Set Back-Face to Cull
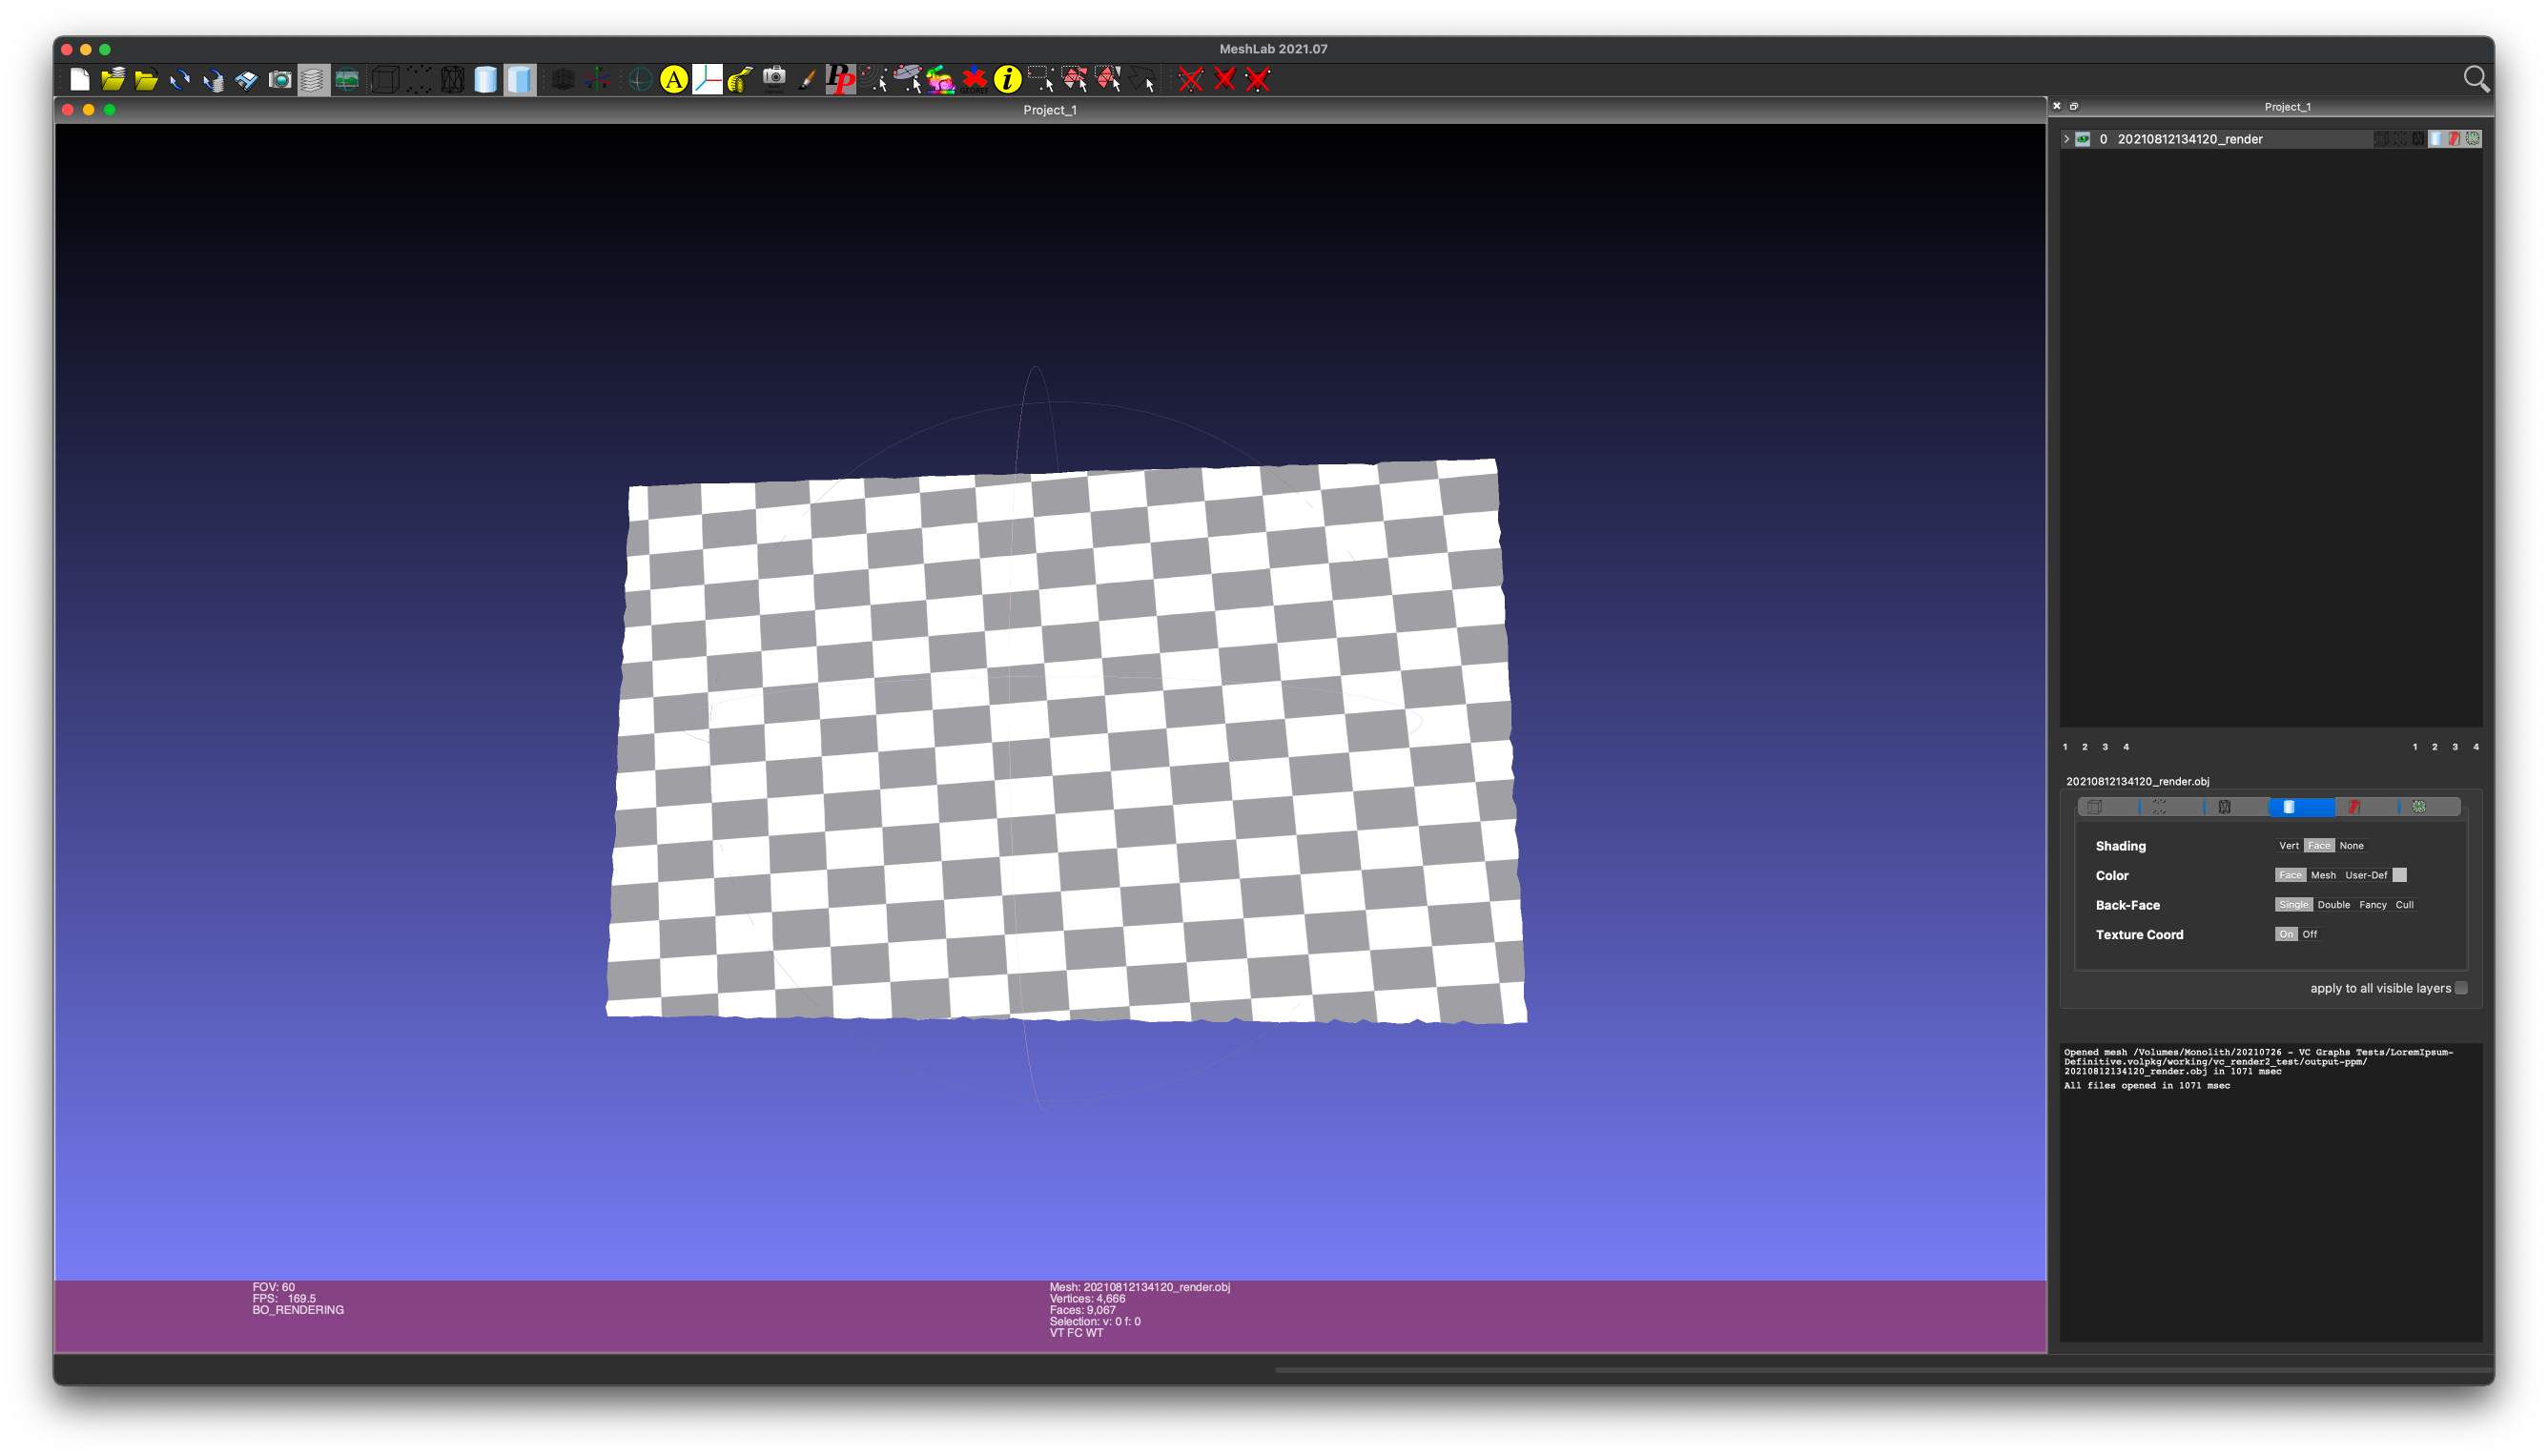Screen dimensions: 2548x1456 coord(2405,905)
